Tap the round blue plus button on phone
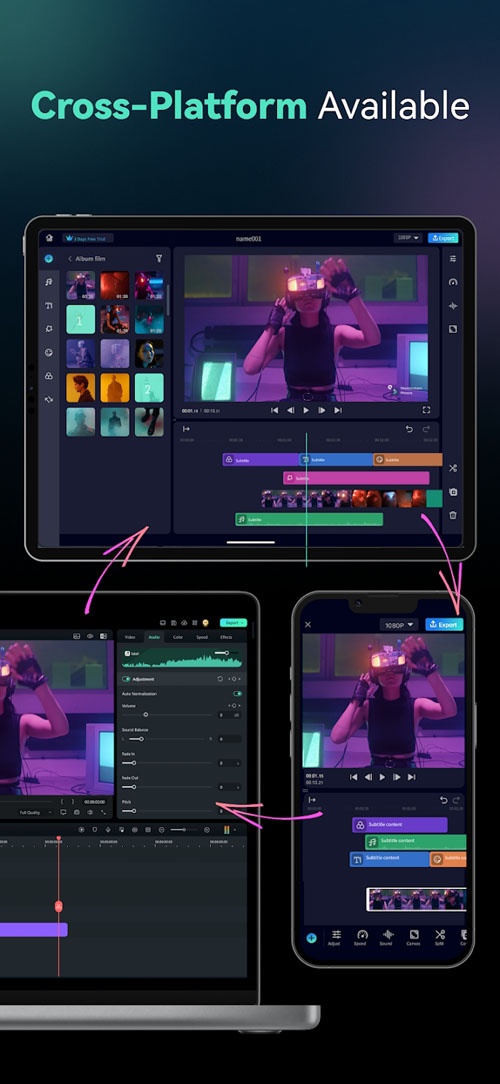 click(x=311, y=938)
